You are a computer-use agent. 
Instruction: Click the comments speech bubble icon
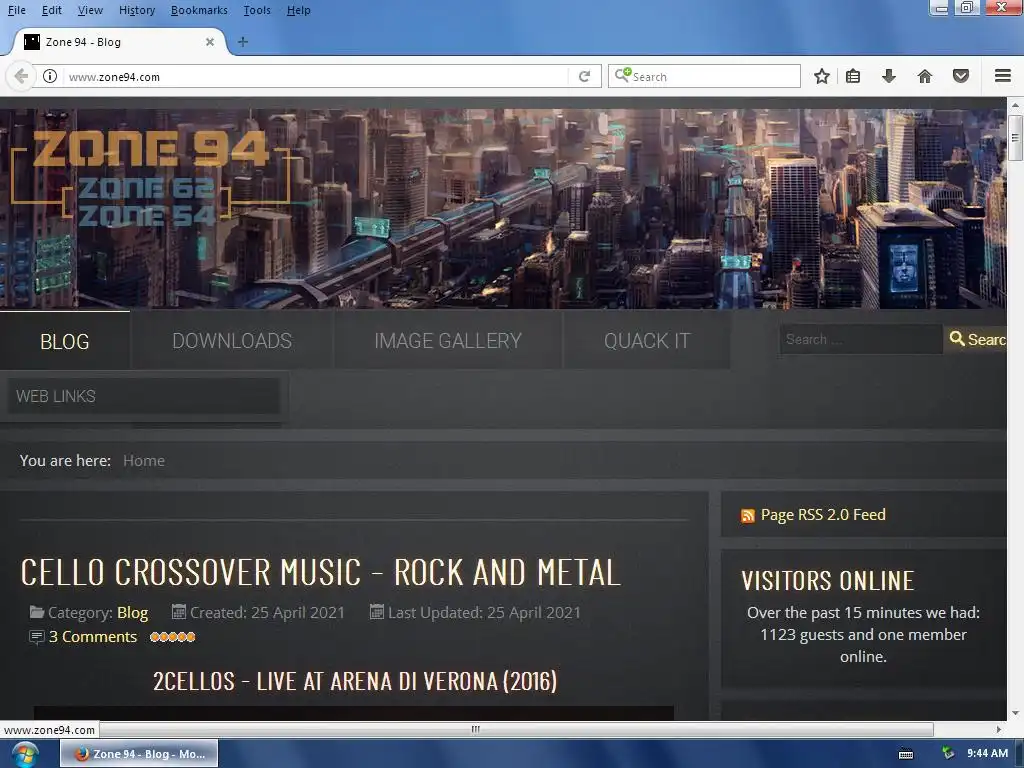(x=37, y=637)
